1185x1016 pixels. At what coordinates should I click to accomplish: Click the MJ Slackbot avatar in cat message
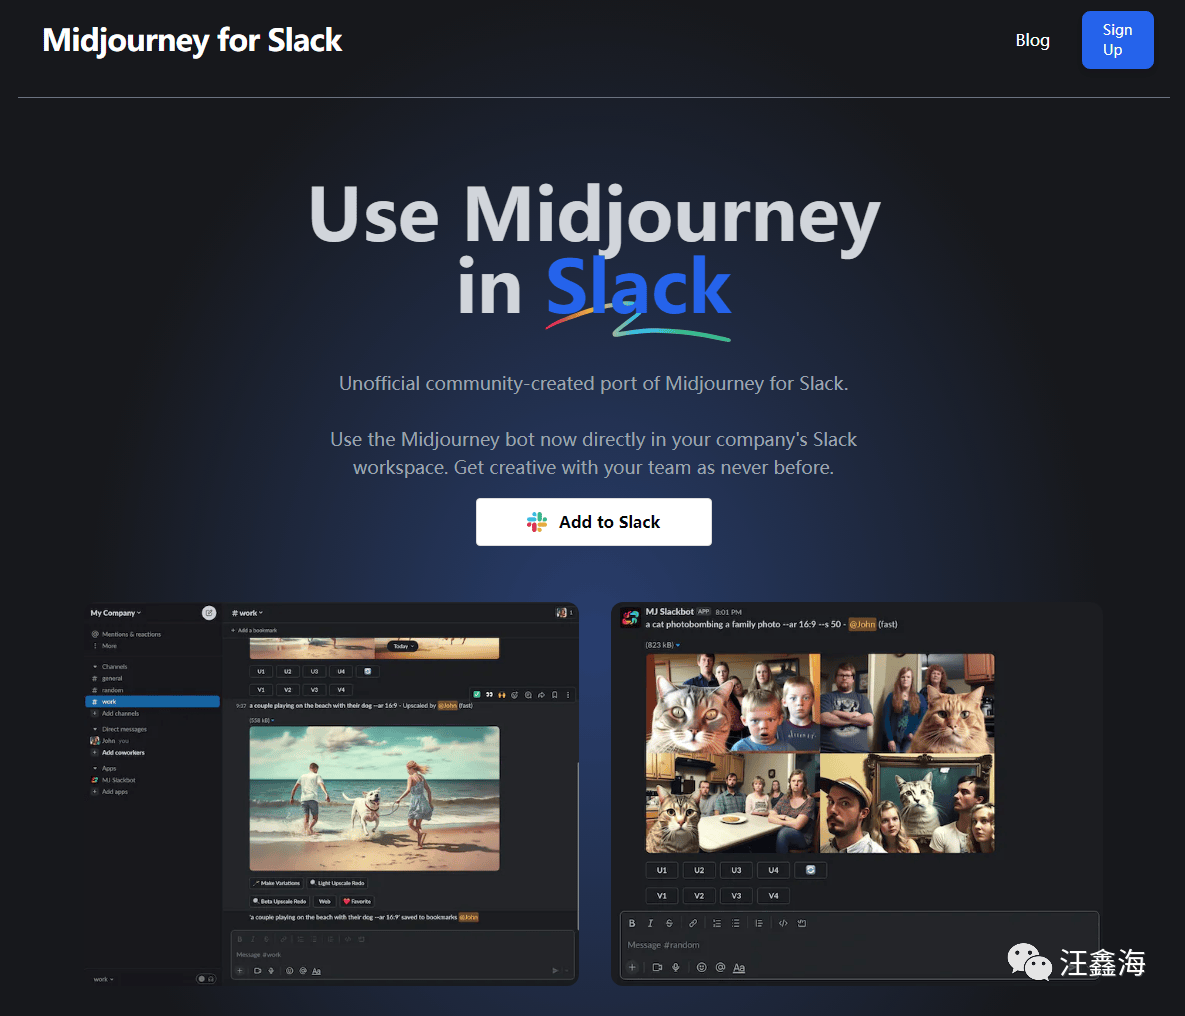click(x=630, y=618)
